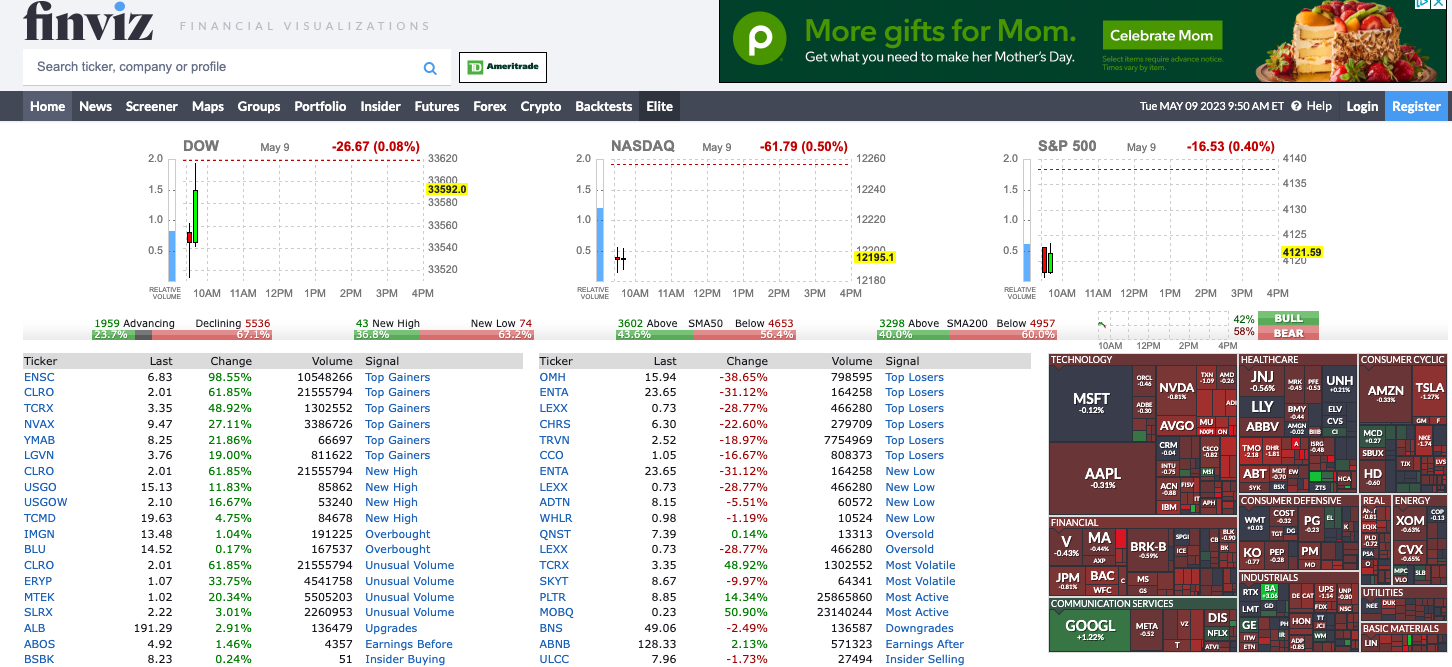Image resolution: width=1452 pixels, height=667 pixels.
Task: Click the TECHNOLOGY sector heatmap label
Action: click(x=1081, y=359)
